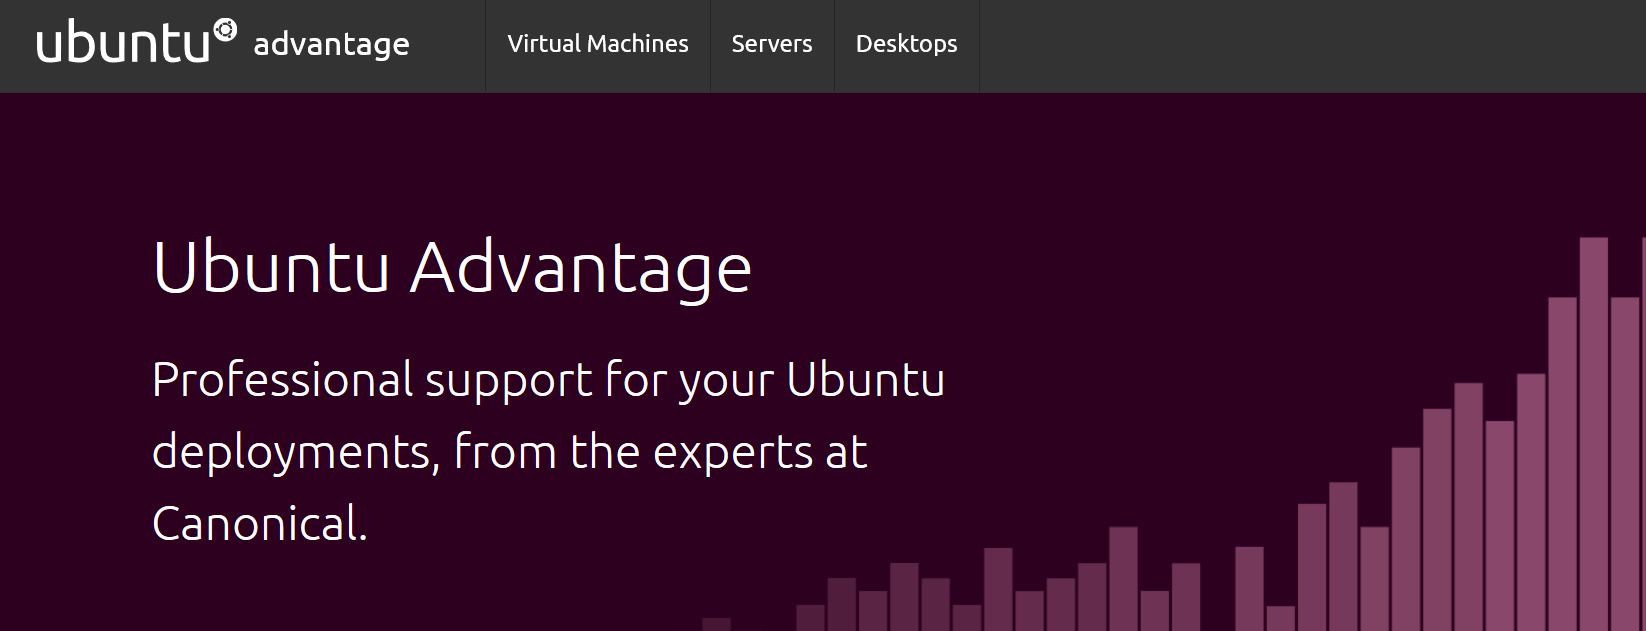Open the Virtual Machines section

pos(597,44)
